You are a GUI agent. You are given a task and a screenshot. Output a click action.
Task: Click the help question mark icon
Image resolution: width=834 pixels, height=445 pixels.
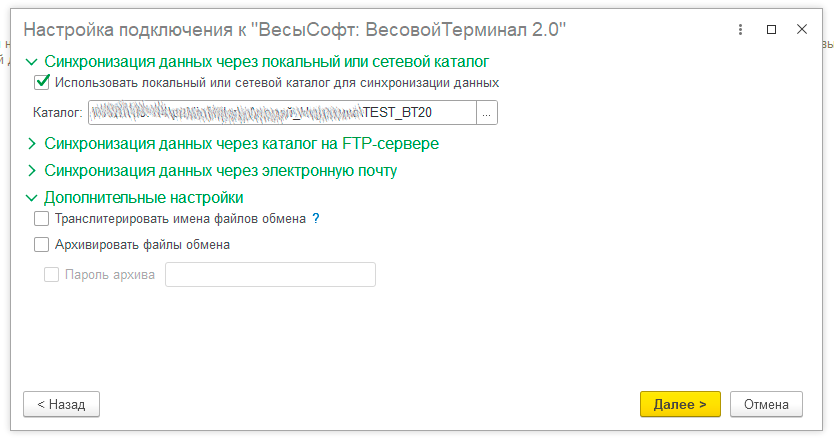coord(316,219)
